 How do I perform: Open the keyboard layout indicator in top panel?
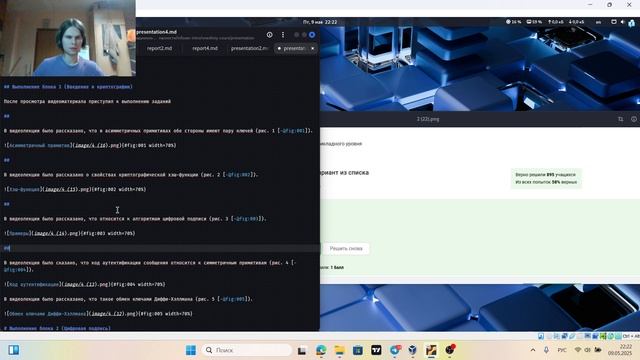click(598, 22)
